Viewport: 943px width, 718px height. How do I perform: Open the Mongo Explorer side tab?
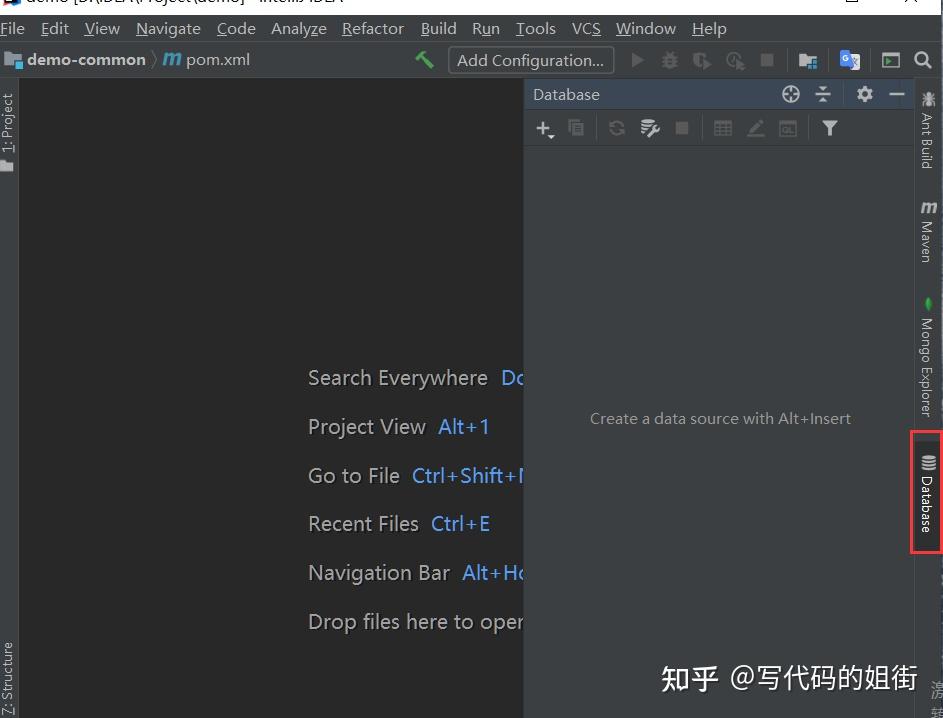tap(927, 357)
